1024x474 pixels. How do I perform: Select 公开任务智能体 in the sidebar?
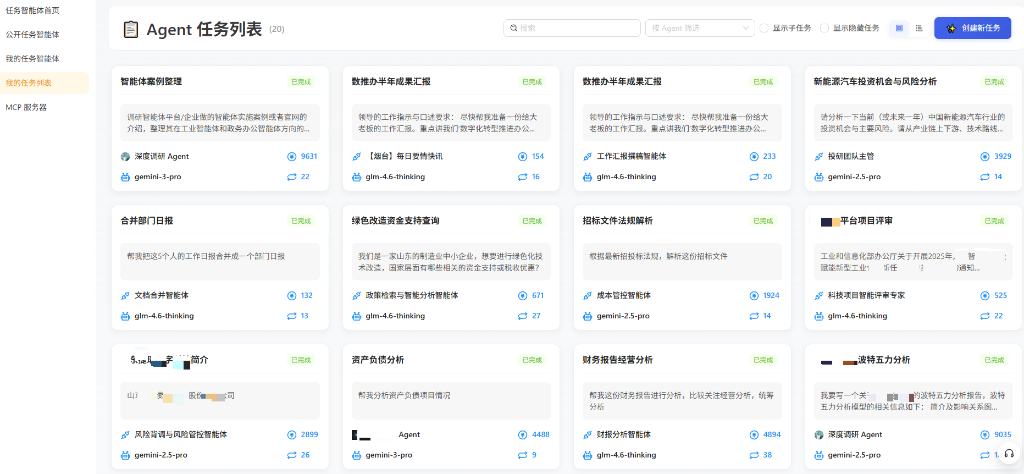32,34
